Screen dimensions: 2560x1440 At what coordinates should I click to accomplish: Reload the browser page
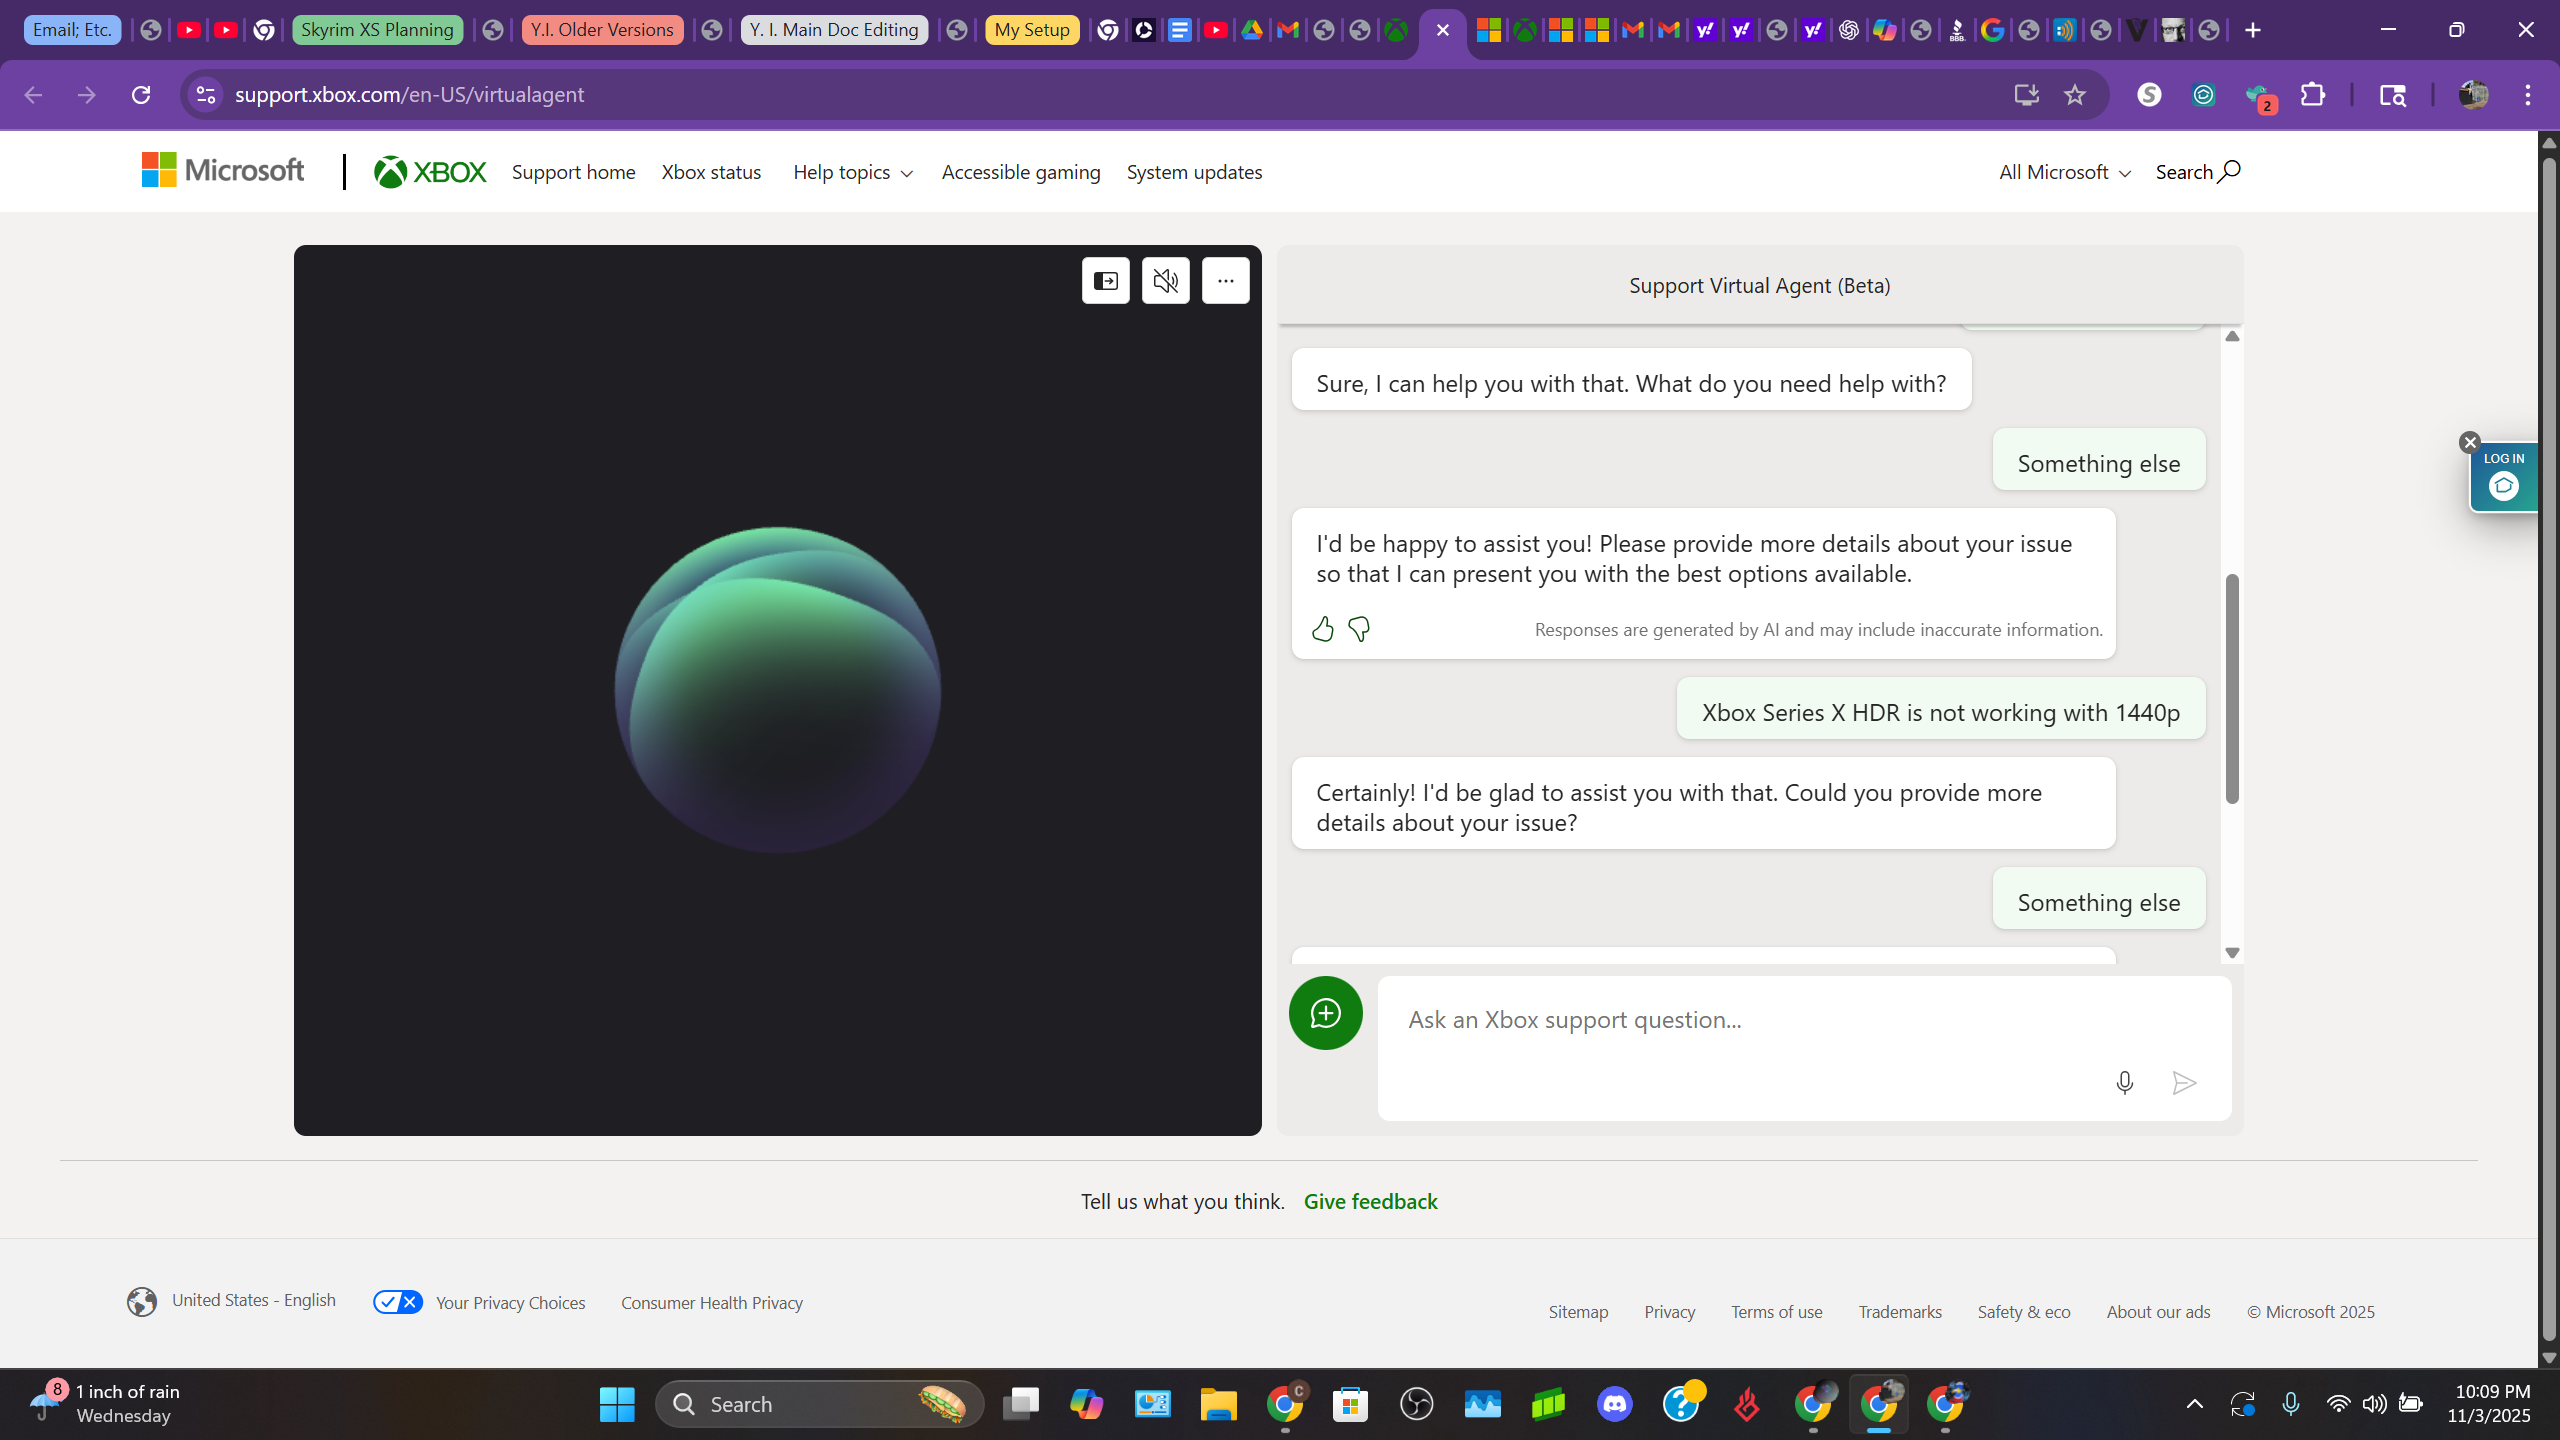(141, 95)
